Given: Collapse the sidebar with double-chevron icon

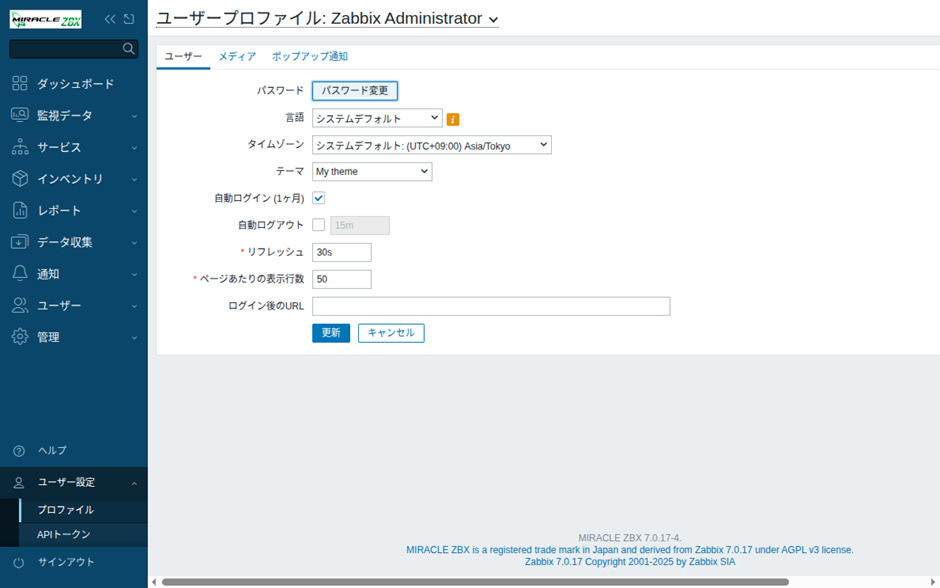Looking at the screenshot, I should pyautogui.click(x=110, y=19).
